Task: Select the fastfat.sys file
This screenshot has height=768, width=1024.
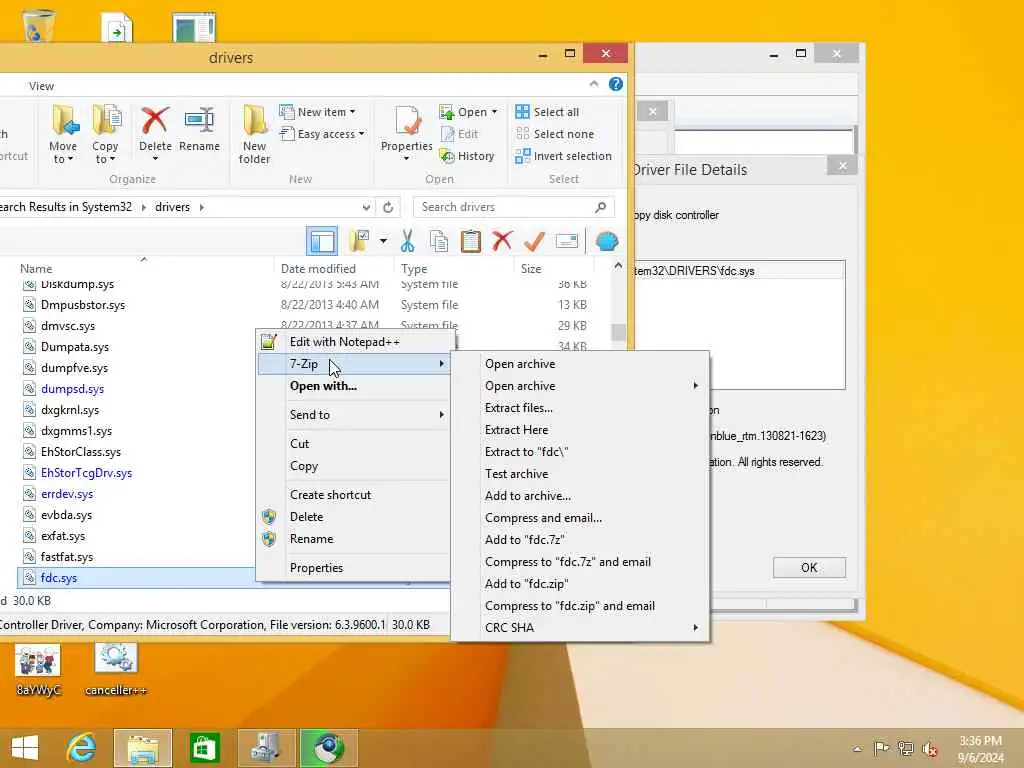Action: (x=67, y=557)
